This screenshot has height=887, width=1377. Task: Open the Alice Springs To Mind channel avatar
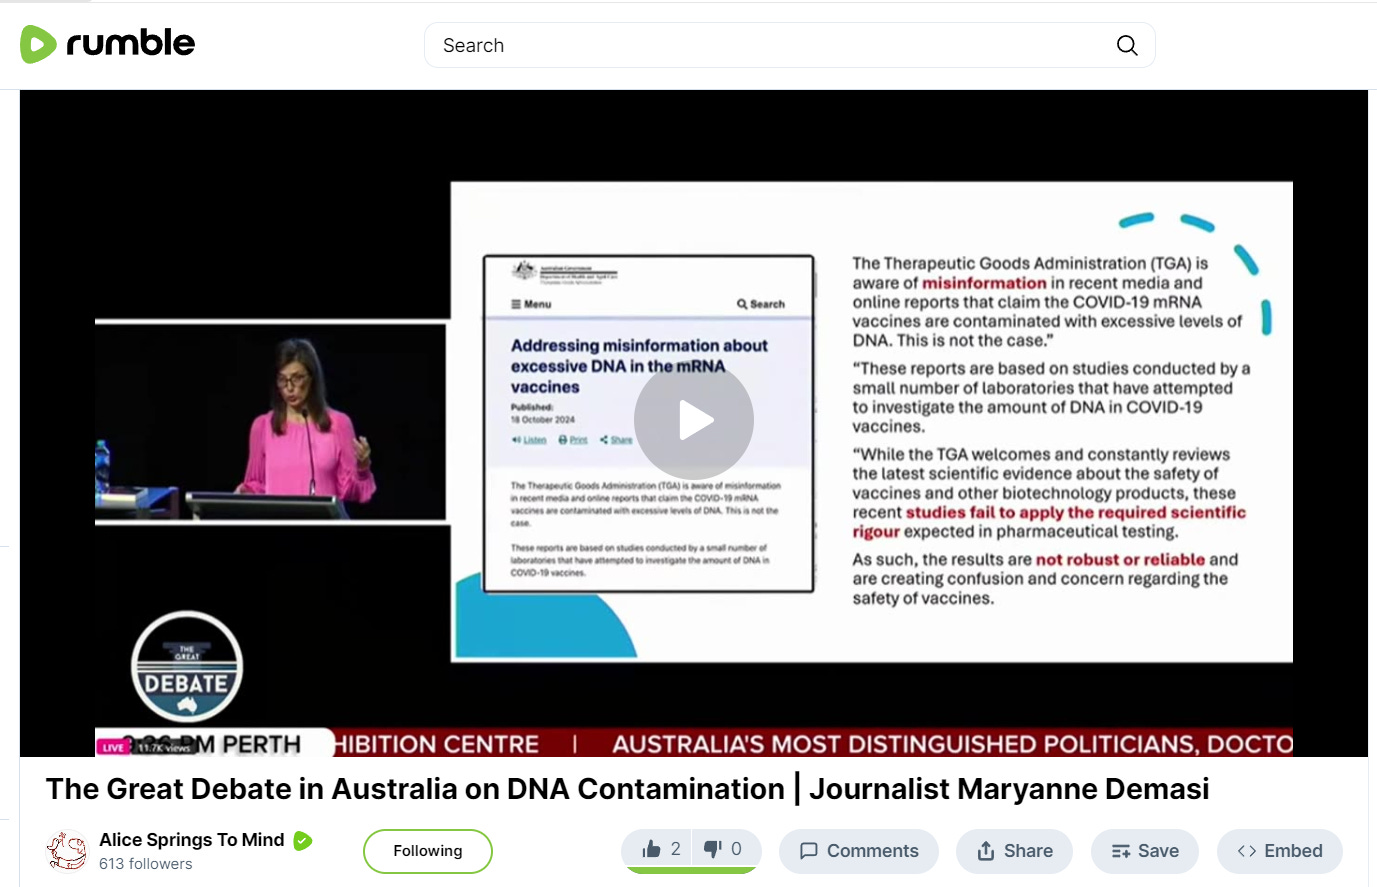(67, 851)
